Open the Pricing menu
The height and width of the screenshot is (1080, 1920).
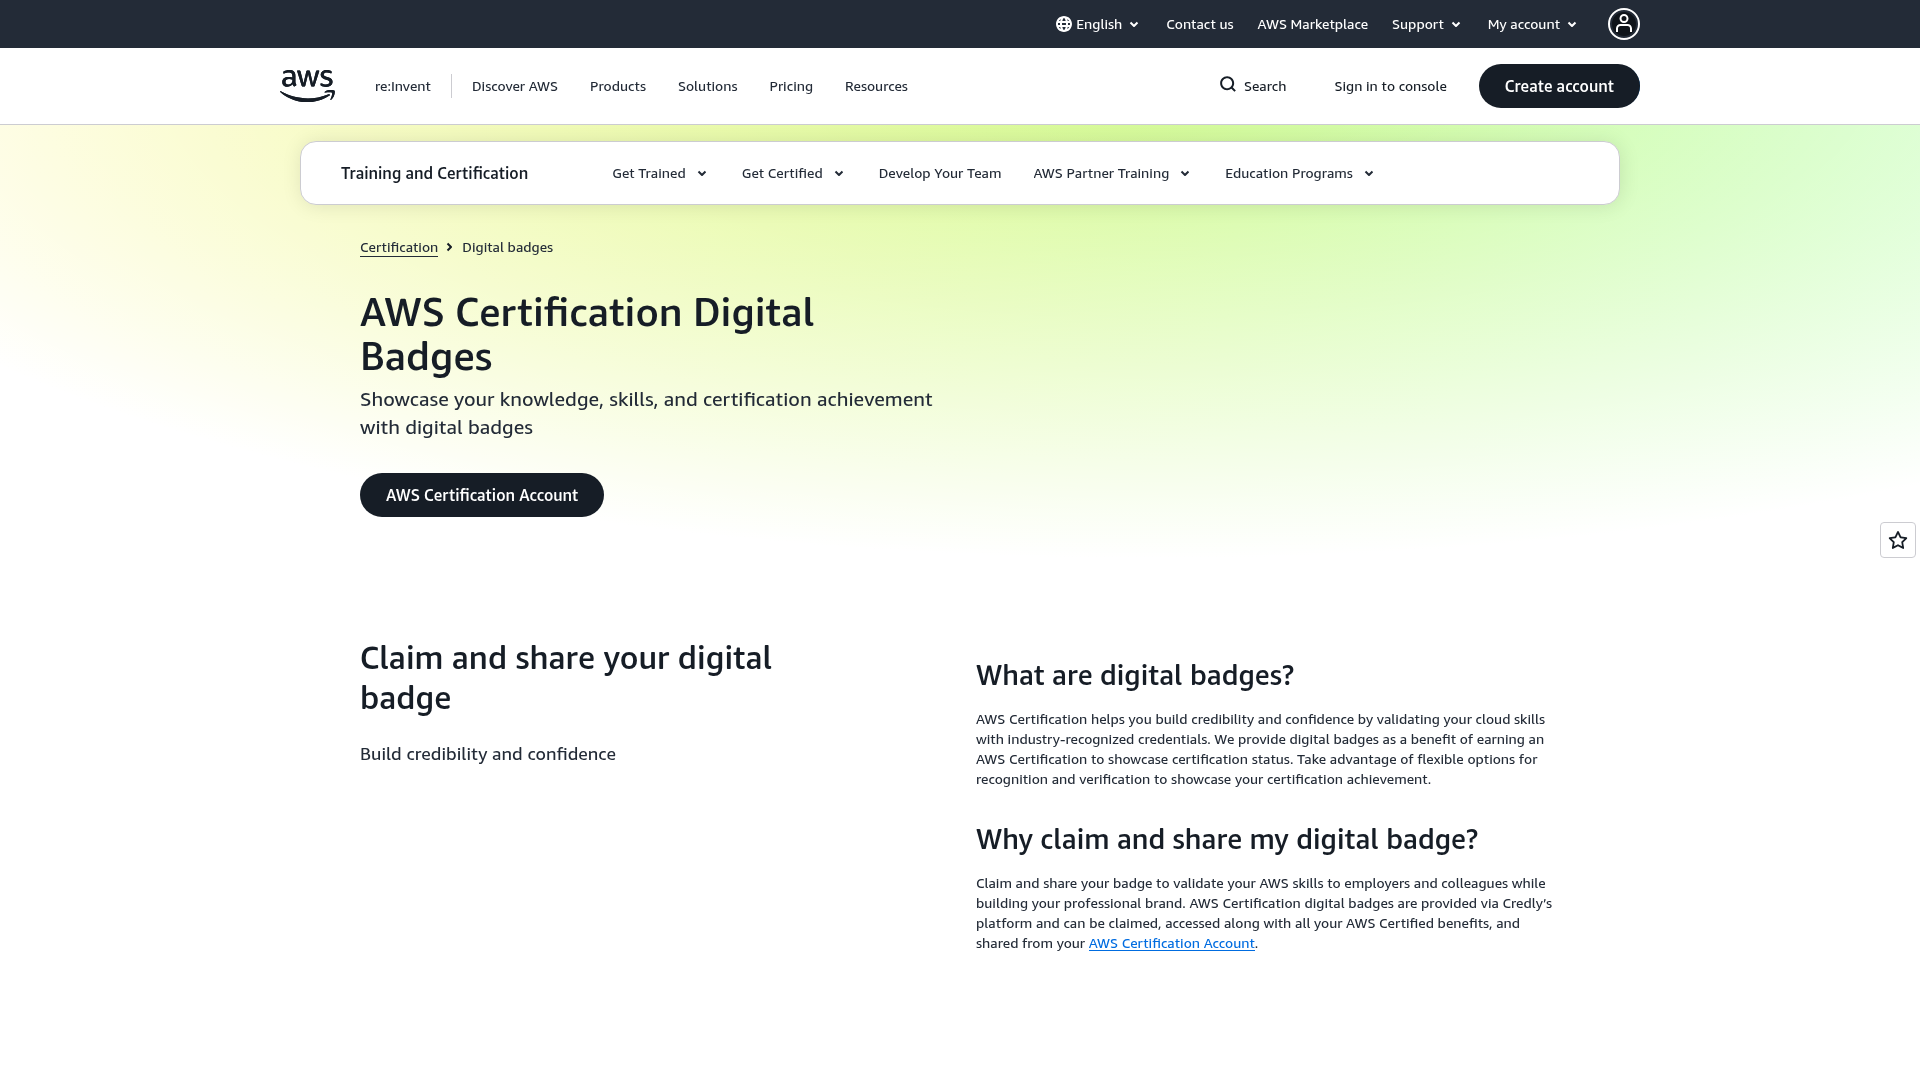point(791,86)
